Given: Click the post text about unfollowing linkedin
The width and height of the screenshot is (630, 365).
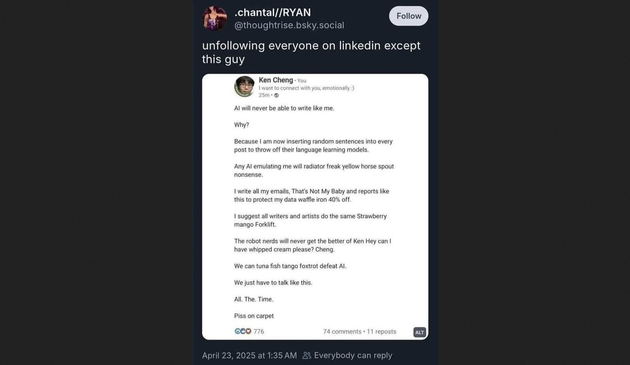Looking at the screenshot, I should 311,52.
